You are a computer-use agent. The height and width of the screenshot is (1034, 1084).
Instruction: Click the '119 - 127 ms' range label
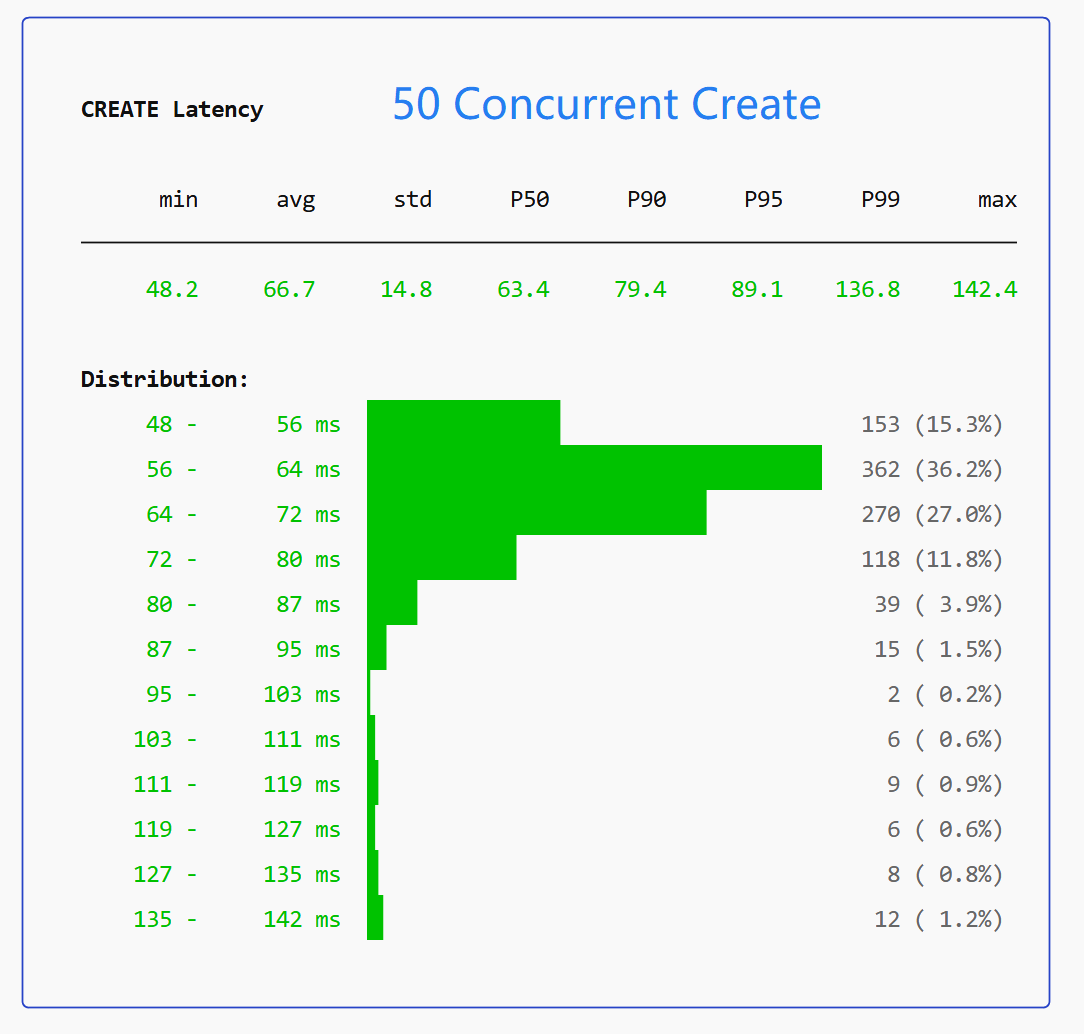[x=237, y=829]
